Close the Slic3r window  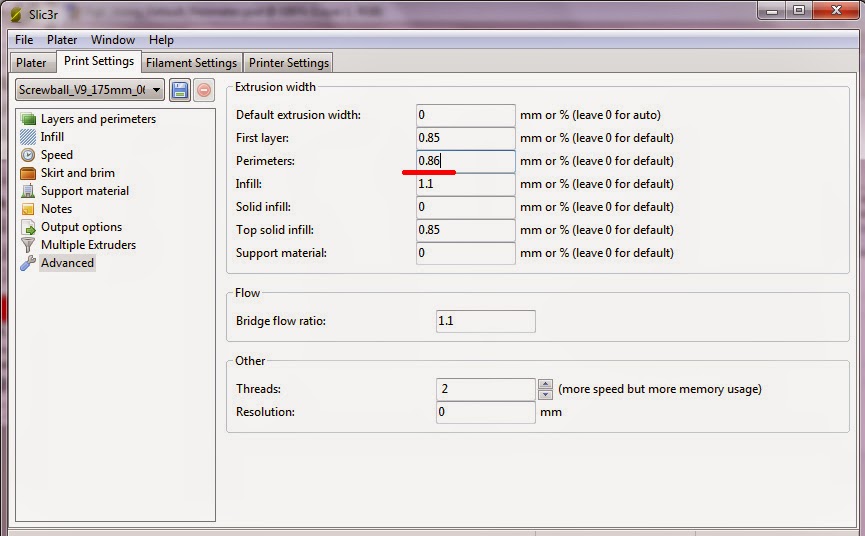pyautogui.click(x=836, y=10)
